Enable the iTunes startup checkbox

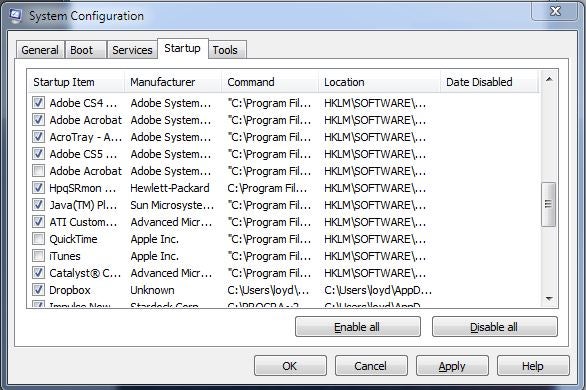tap(38, 256)
